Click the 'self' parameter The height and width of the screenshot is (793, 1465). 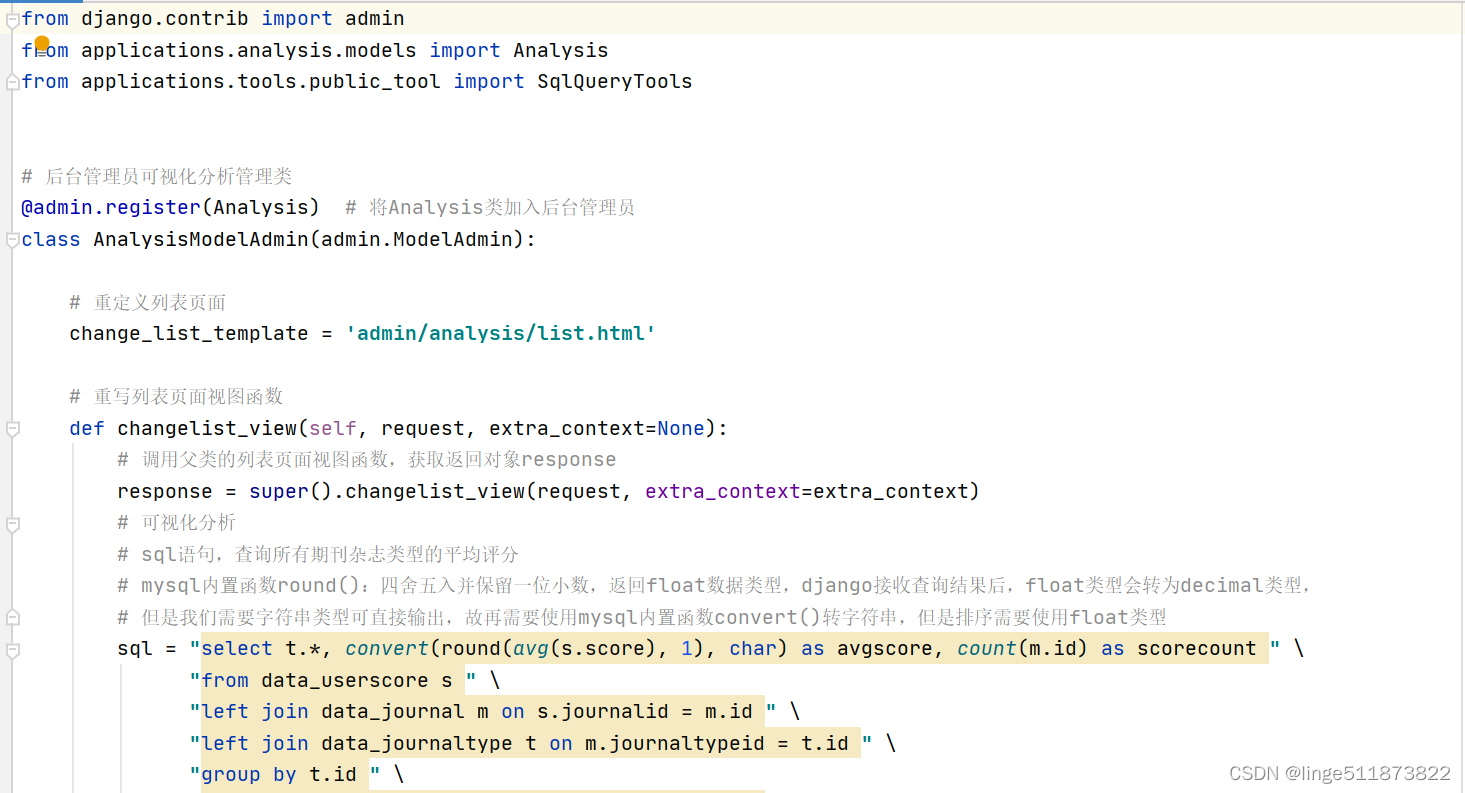333,428
